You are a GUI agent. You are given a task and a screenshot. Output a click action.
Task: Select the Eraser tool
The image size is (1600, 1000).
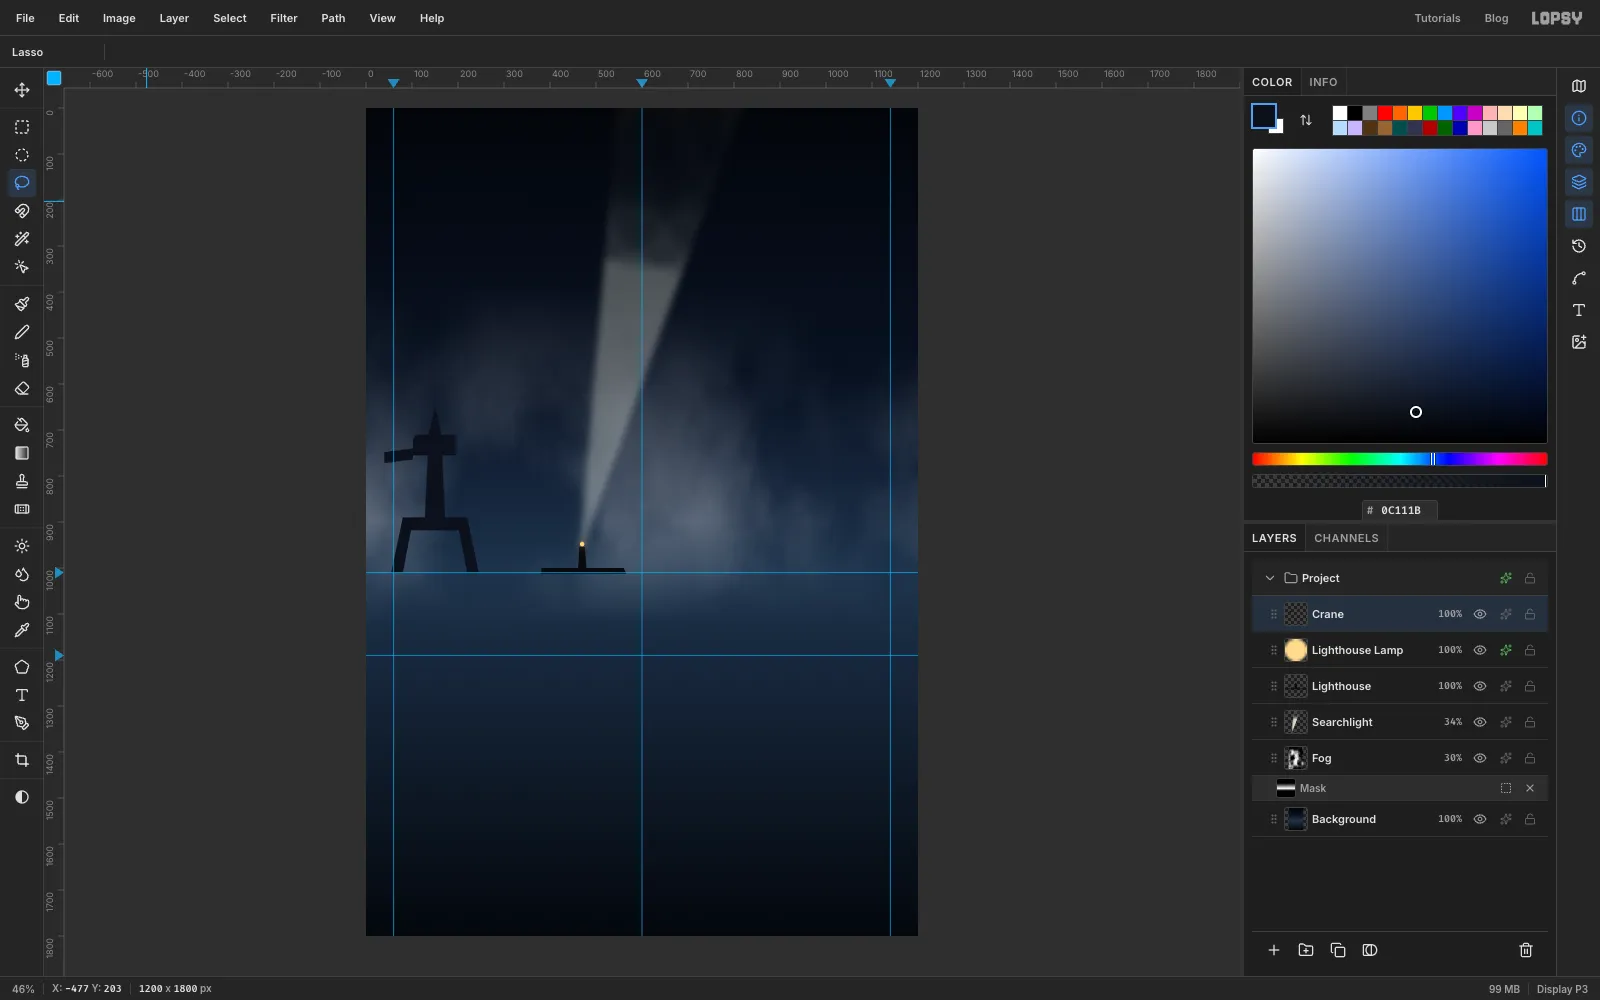22,388
